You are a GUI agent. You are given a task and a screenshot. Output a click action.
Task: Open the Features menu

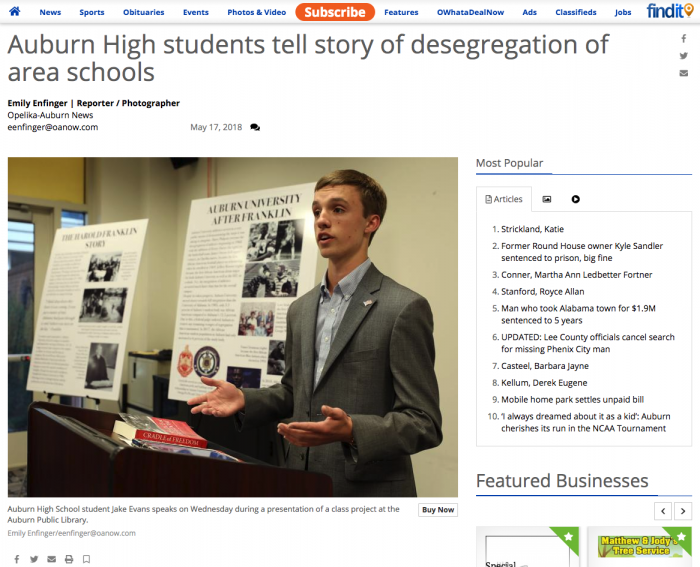401,12
